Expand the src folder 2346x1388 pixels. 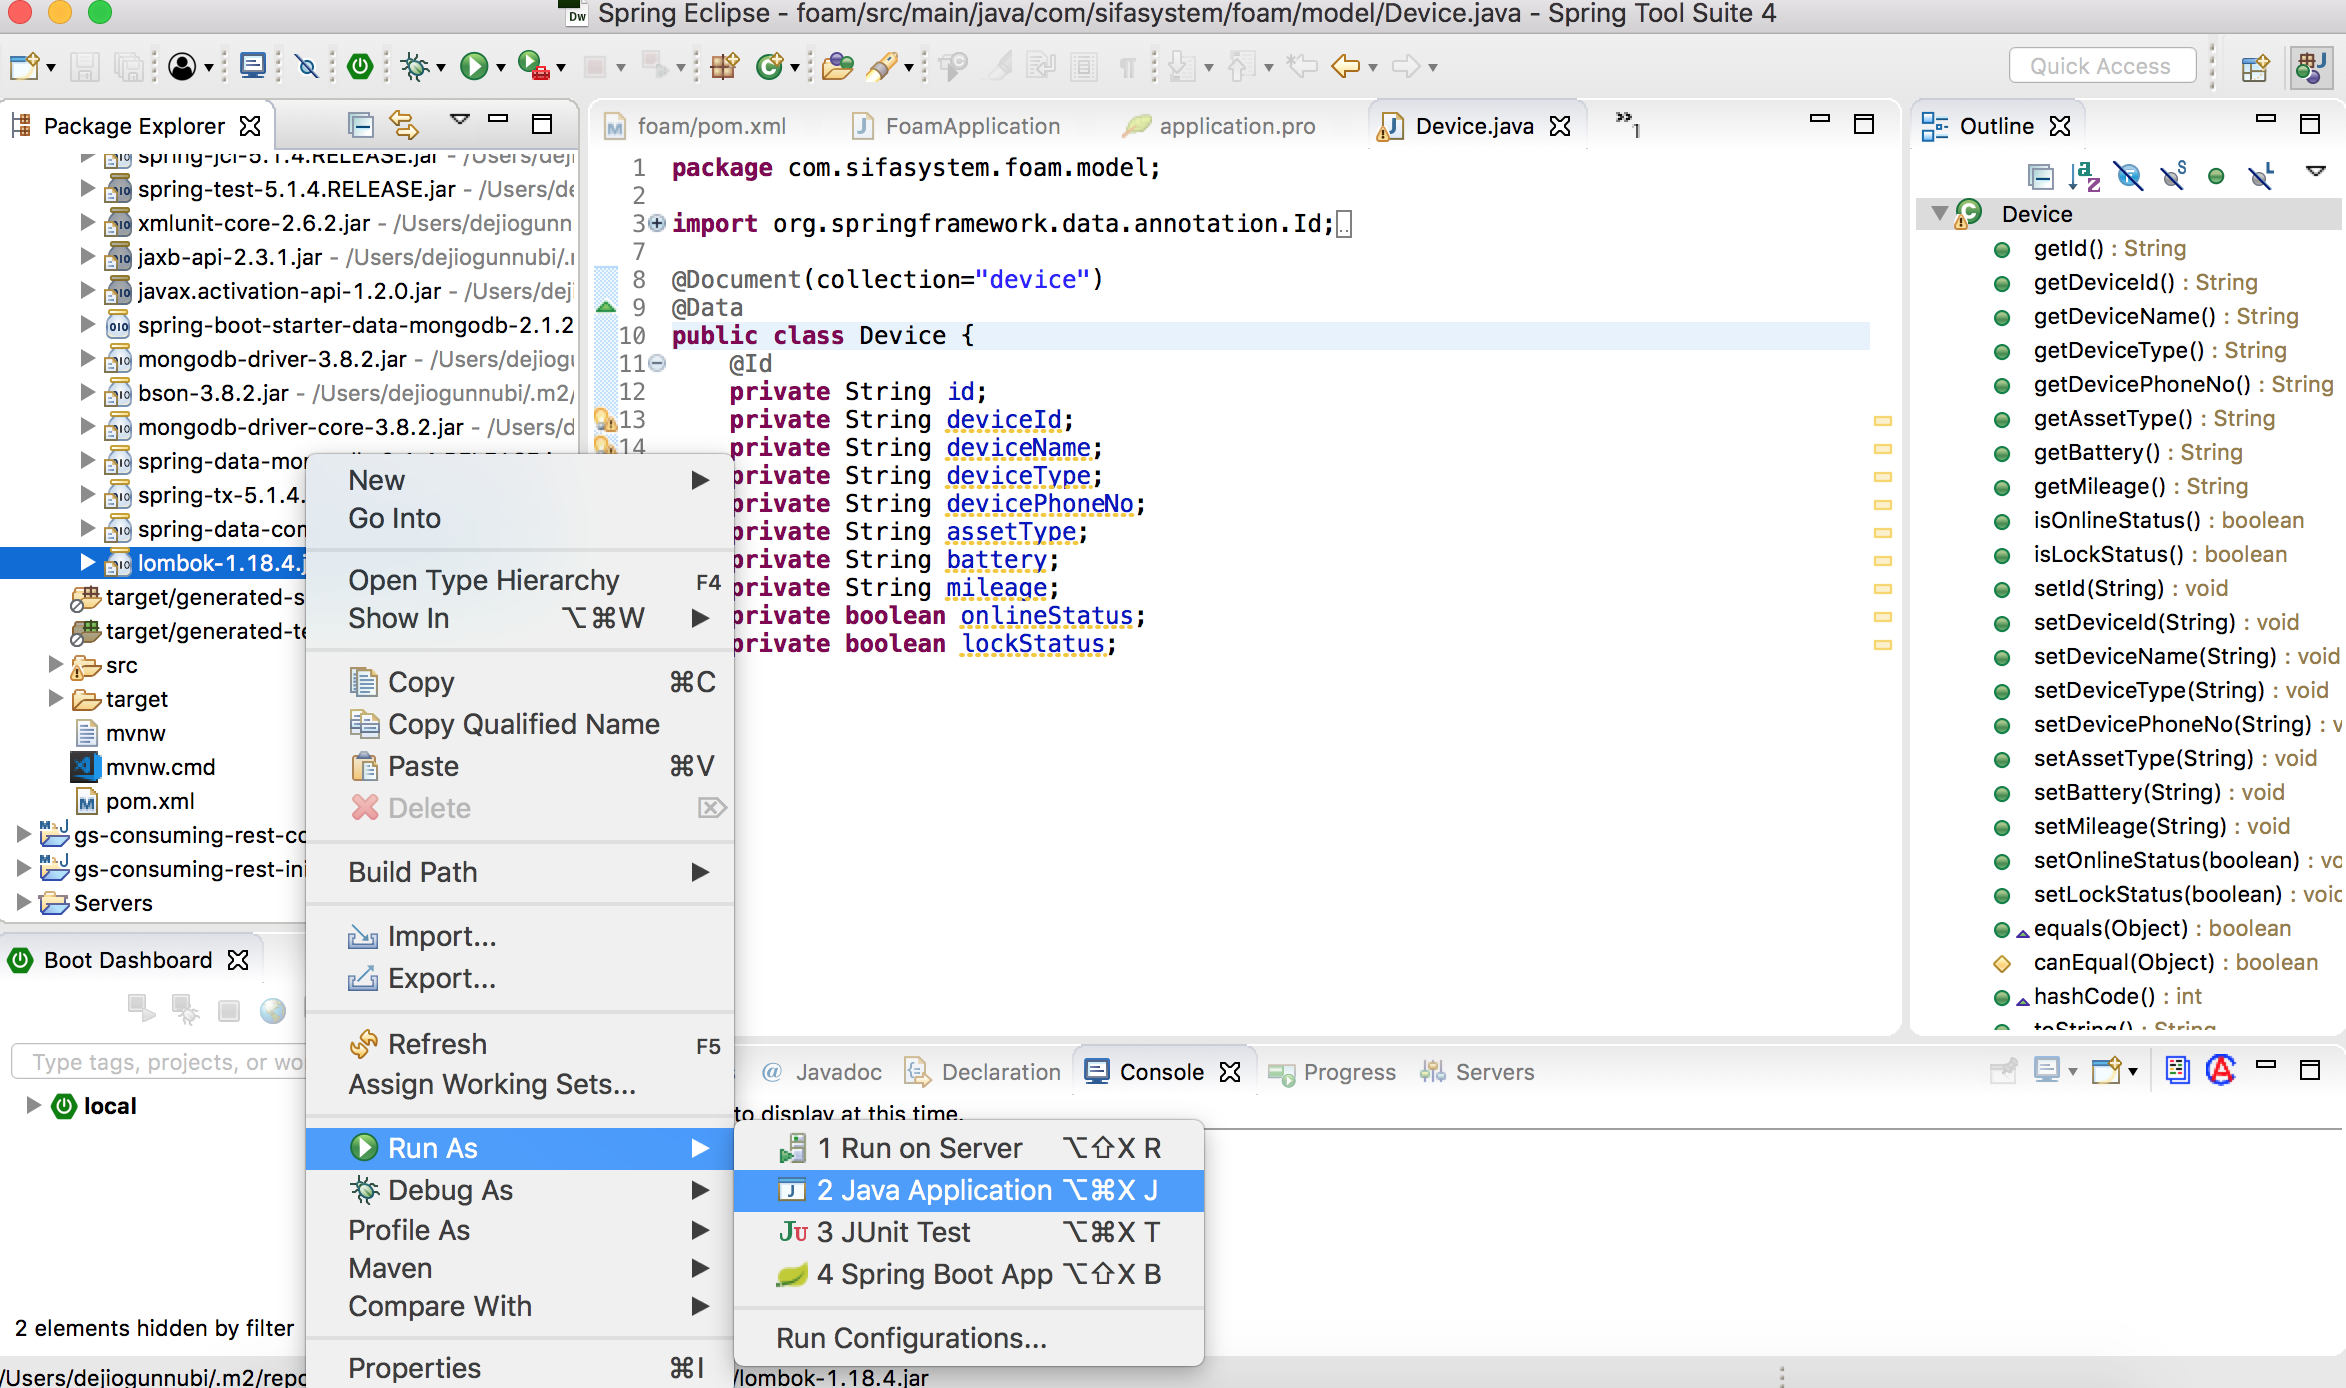pos(56,664)
